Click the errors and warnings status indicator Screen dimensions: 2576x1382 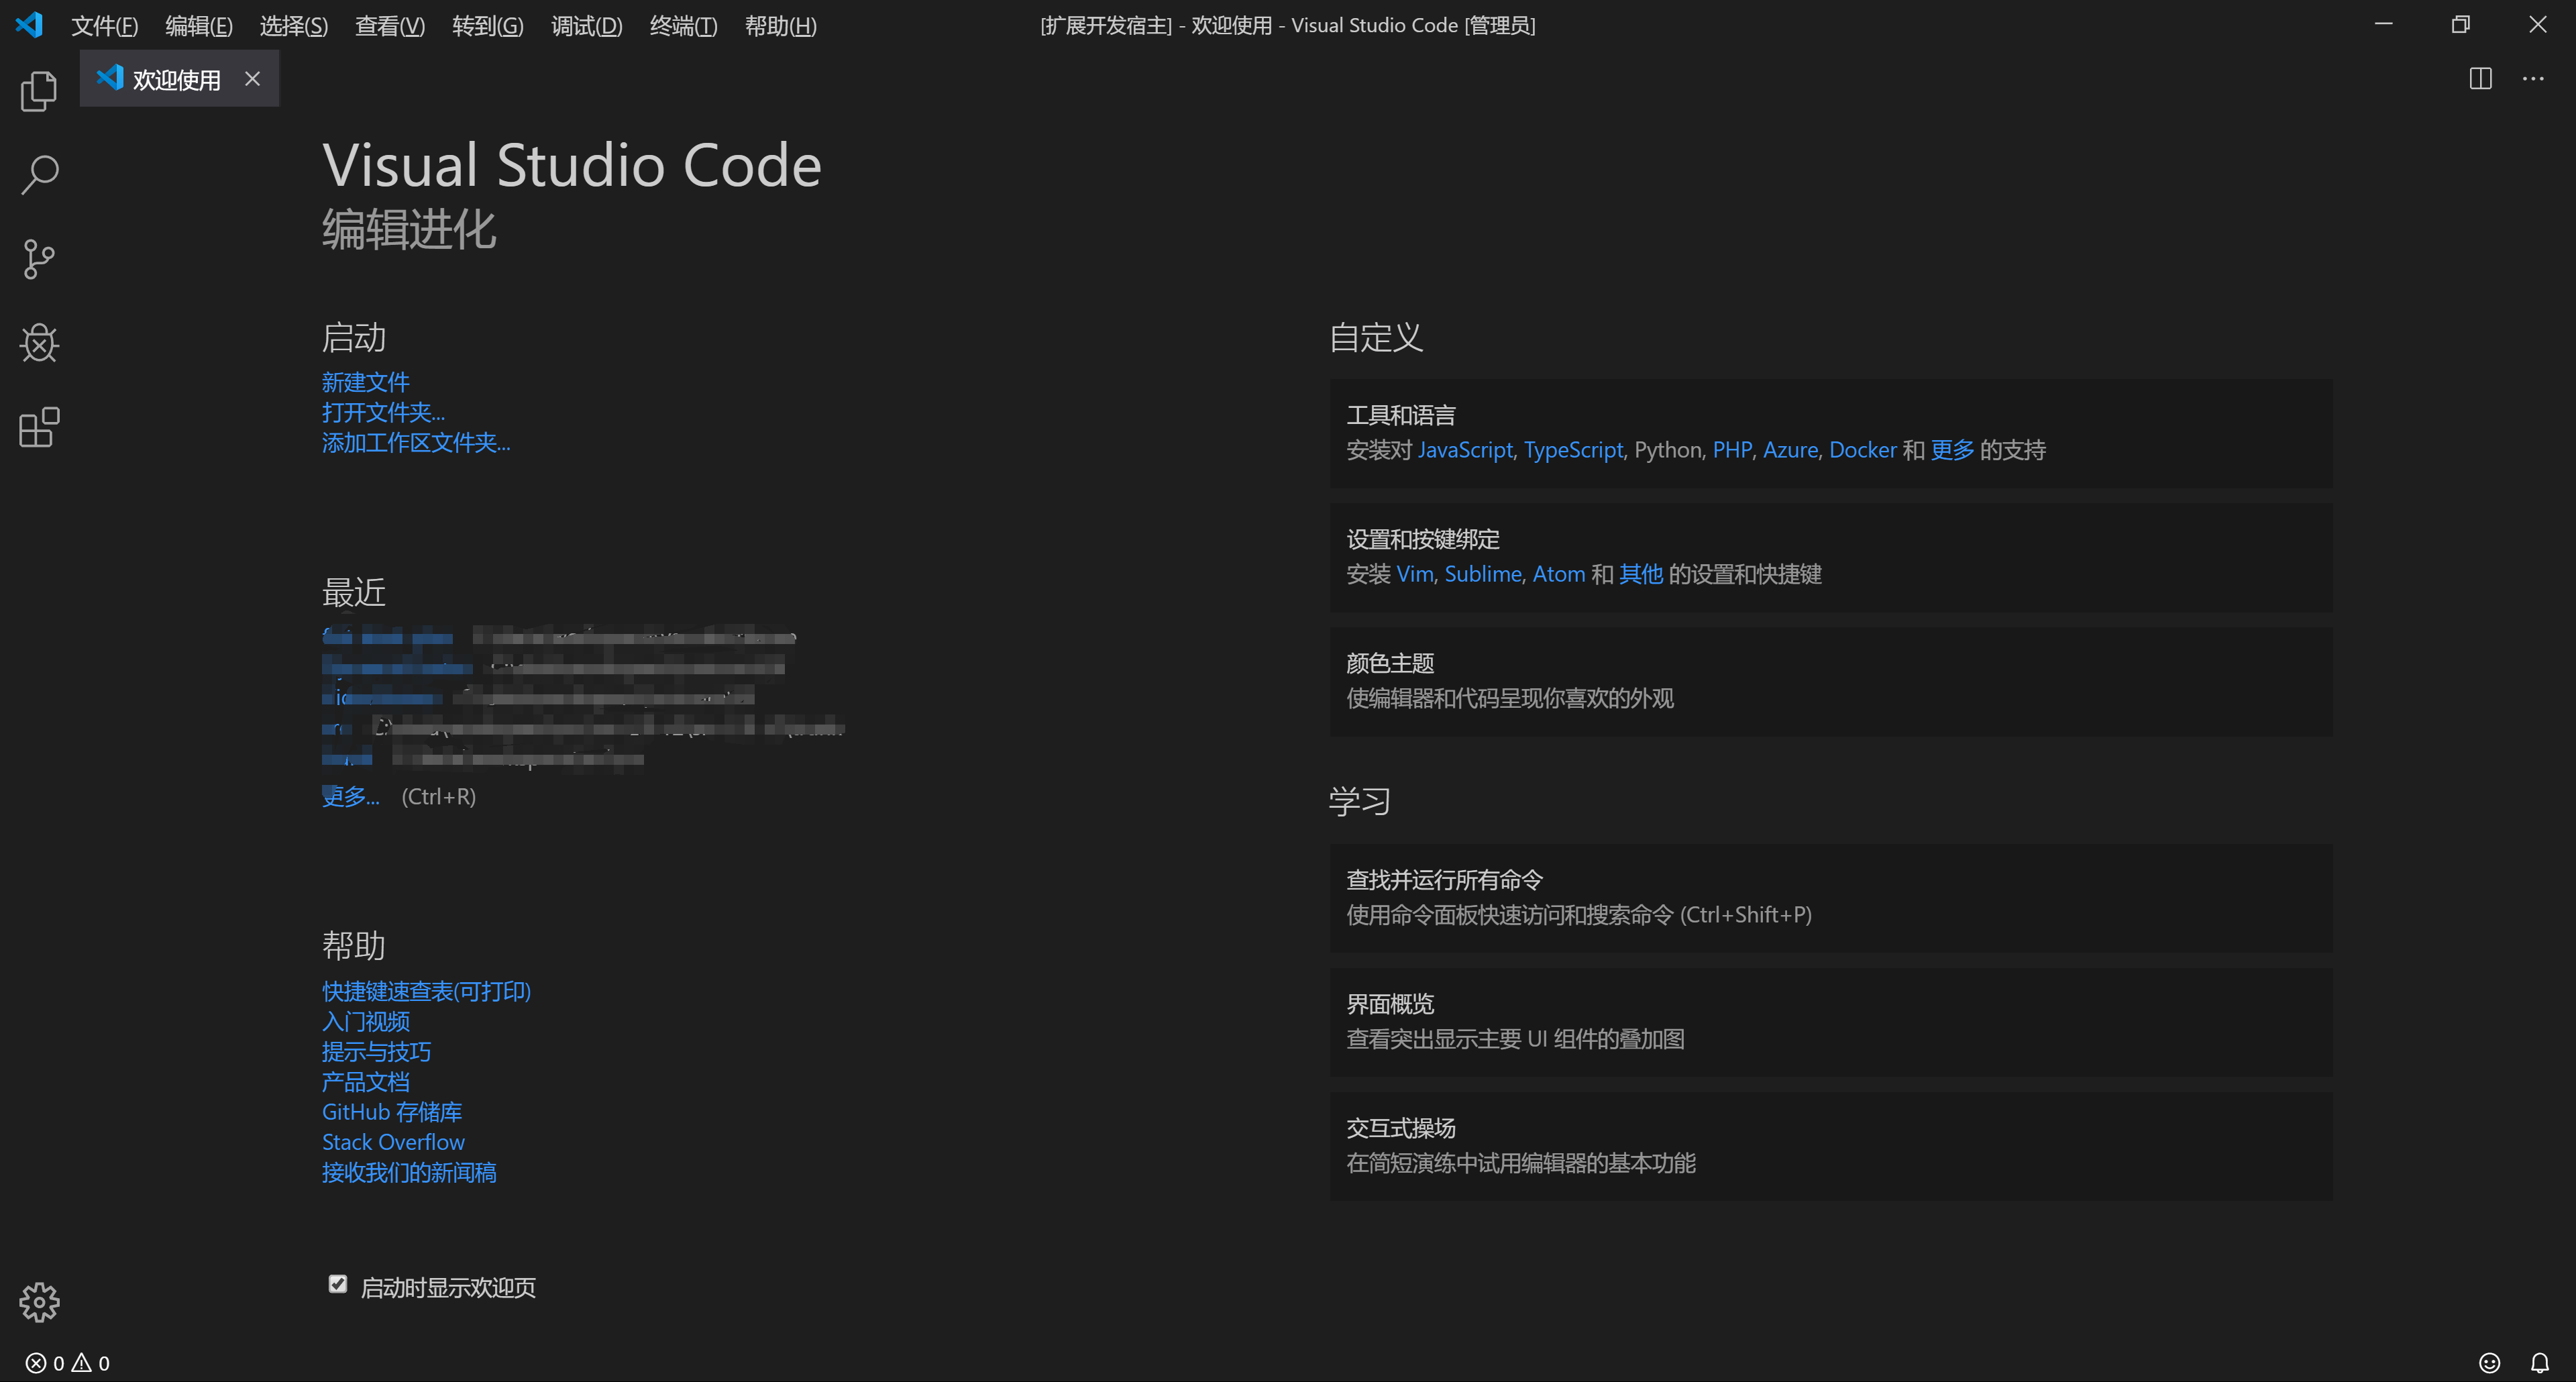point(68,1362)
